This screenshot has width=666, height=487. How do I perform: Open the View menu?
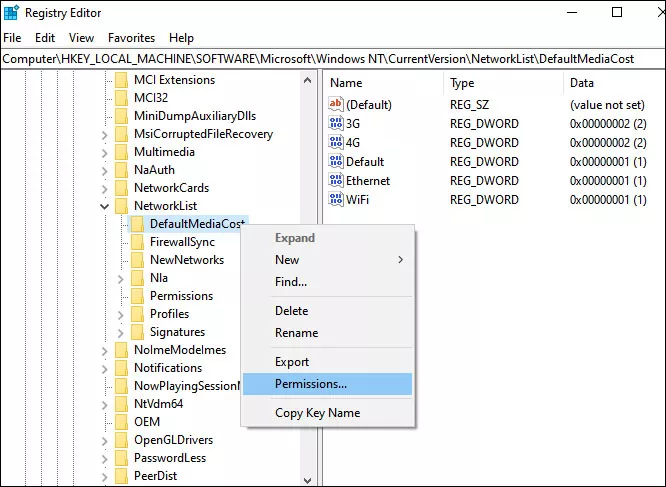[x=81, y=38]
